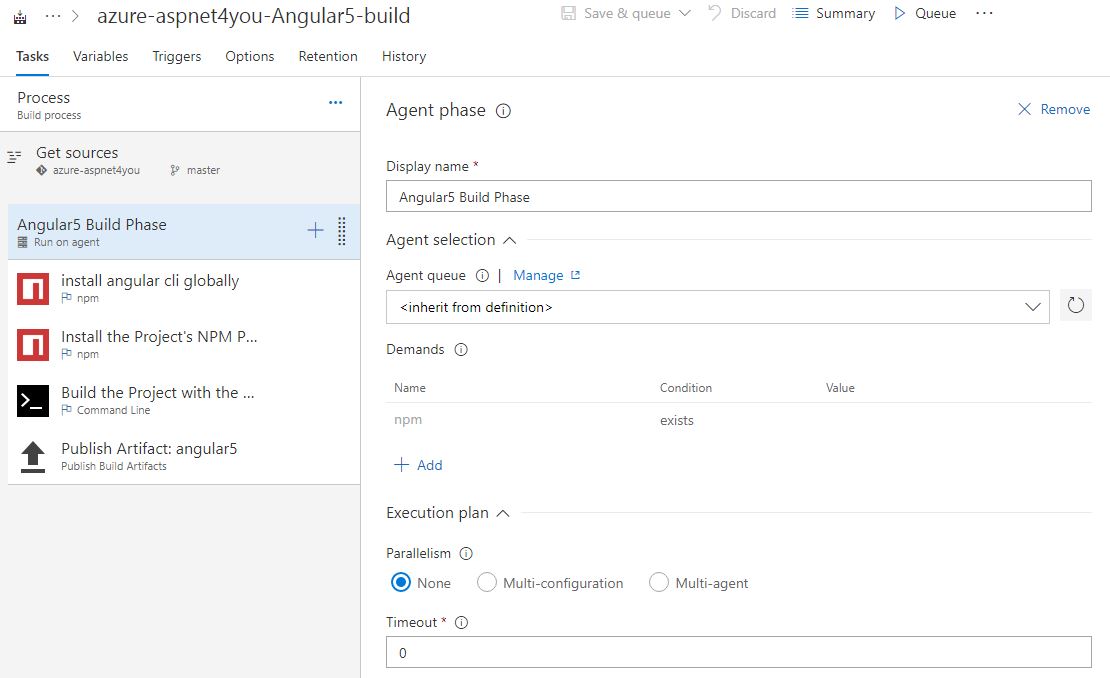Click the build definition title azure-aspnet4you-Angular5-build
The image size is (1110, 678).
point(253,16)
